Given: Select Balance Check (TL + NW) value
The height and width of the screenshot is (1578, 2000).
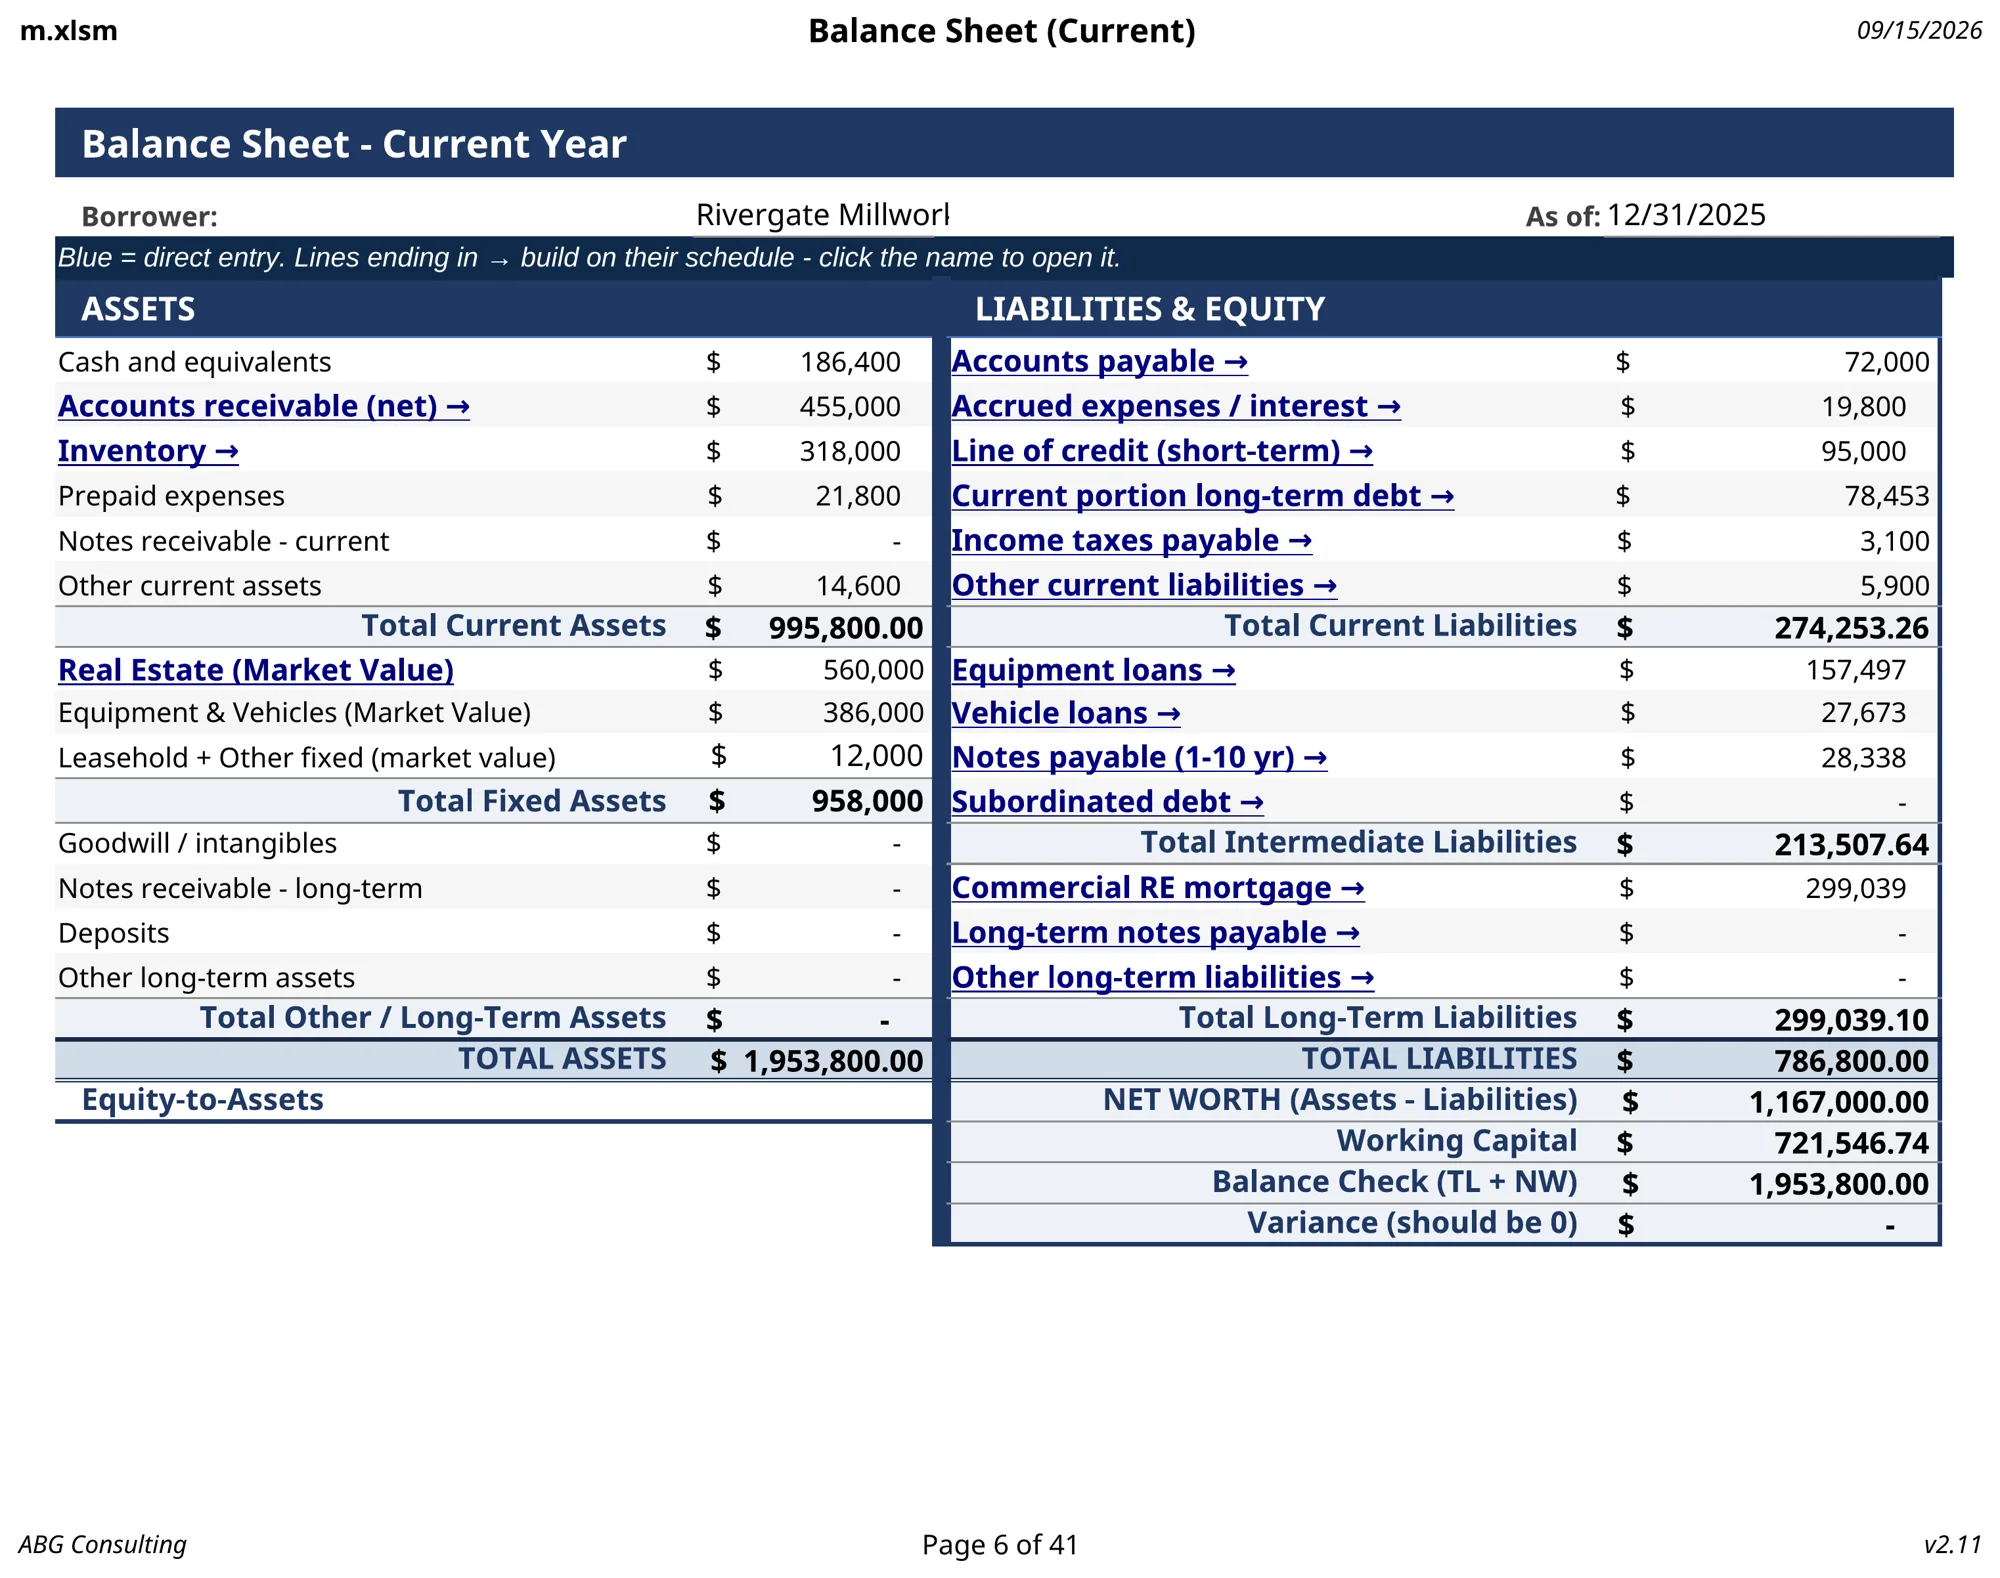Looking at the screenshot, I should point(1839,1184).
